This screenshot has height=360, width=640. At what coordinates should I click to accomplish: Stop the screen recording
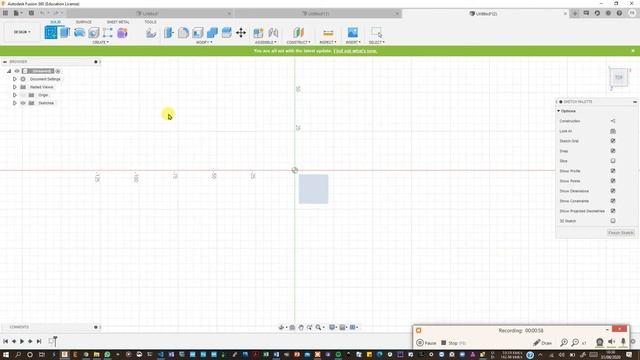[453, 343]
